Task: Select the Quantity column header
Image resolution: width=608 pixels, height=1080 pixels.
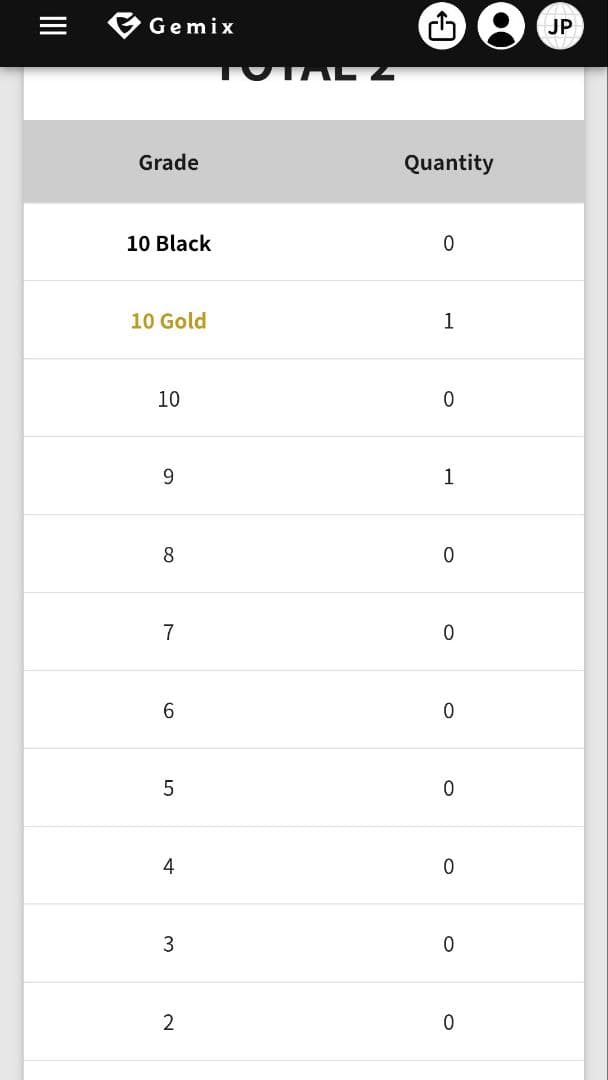Action: (x=448, y=162)
